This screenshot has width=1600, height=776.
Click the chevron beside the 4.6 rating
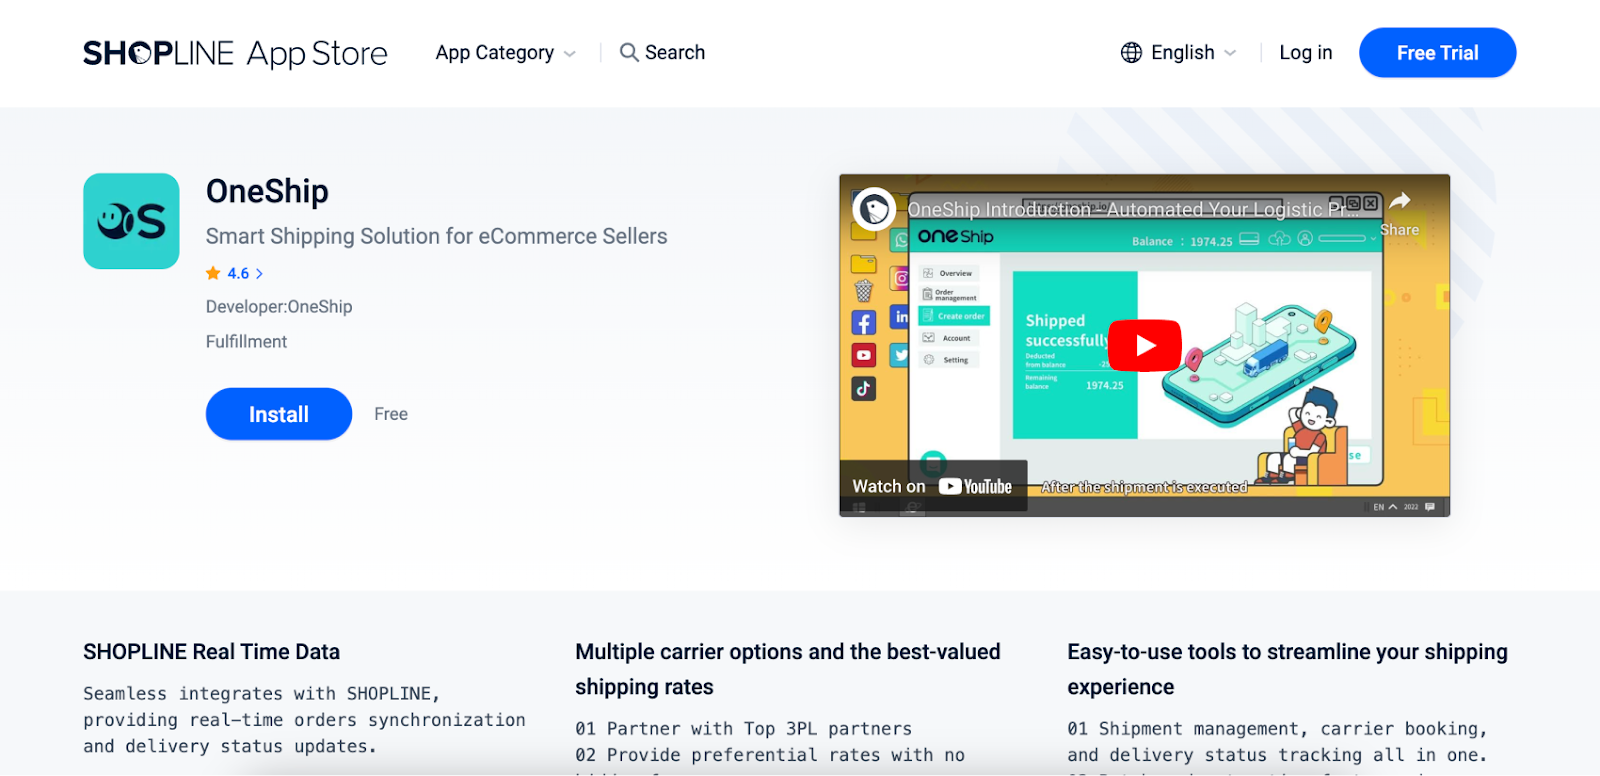click(259, 273)
